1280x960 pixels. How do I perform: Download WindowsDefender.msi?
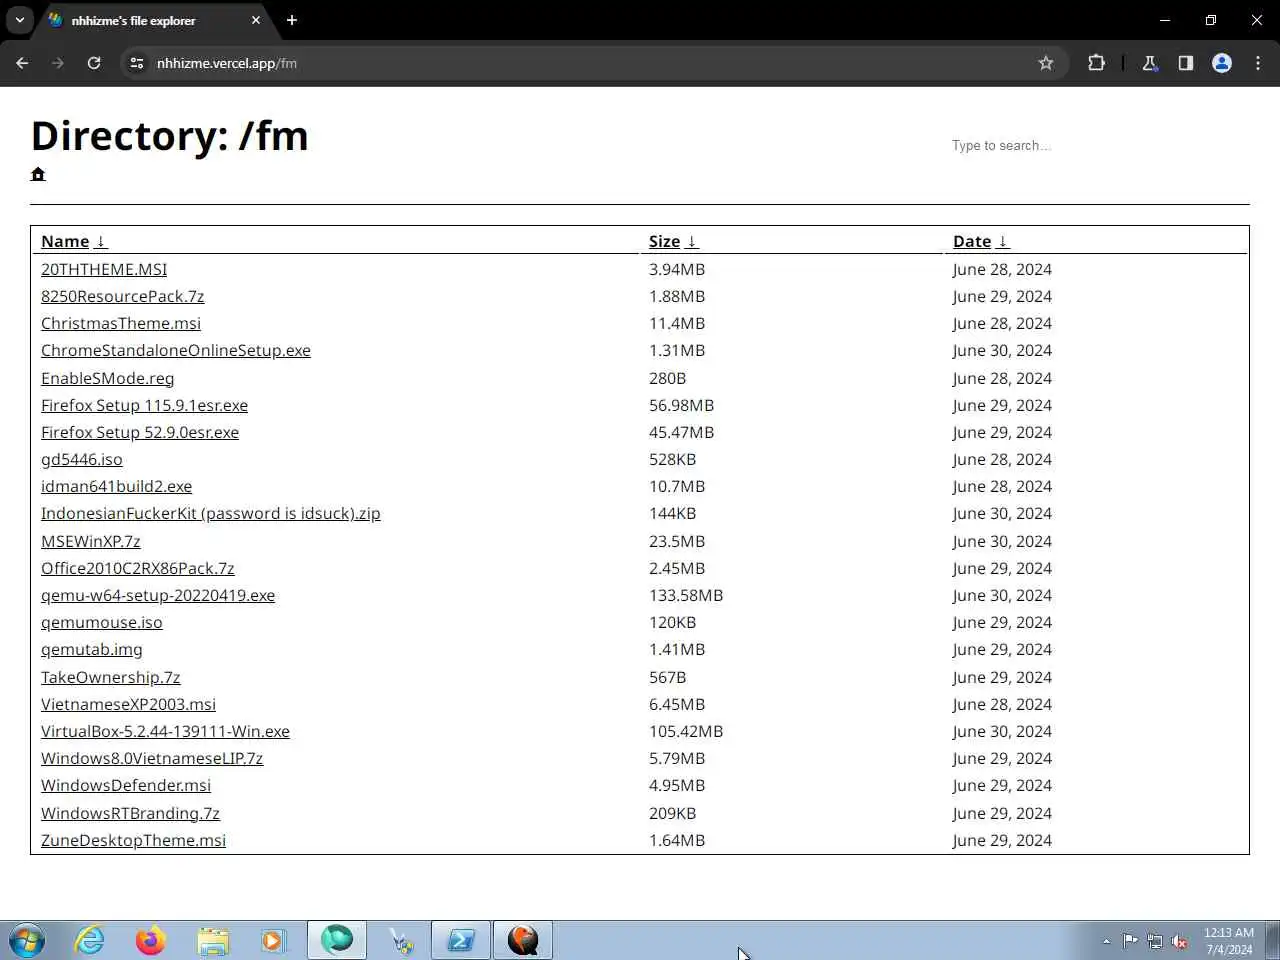click(x=126, y=785)
